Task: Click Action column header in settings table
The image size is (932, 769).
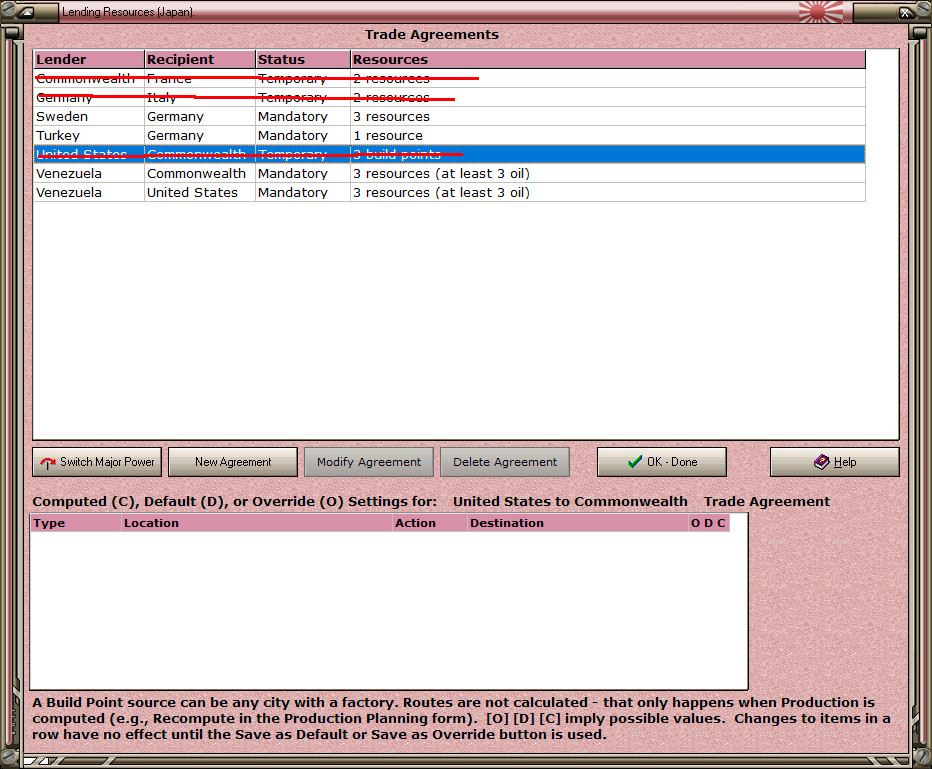Action: click(430, 523)
